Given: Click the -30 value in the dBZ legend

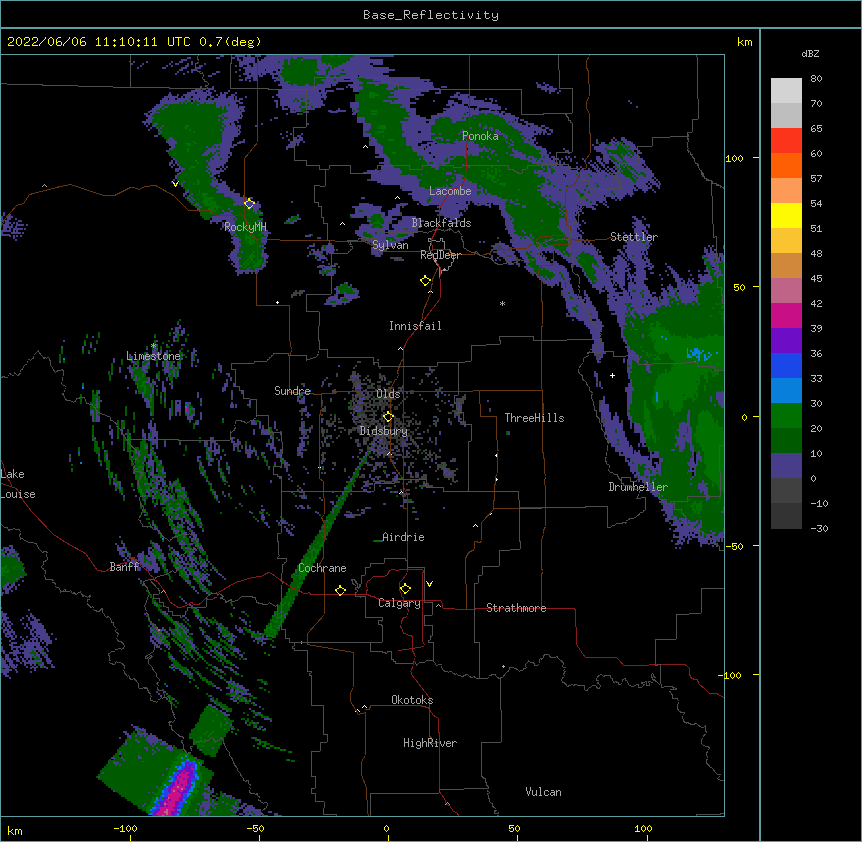Looking at the screenshot, I should coord(819,528).
